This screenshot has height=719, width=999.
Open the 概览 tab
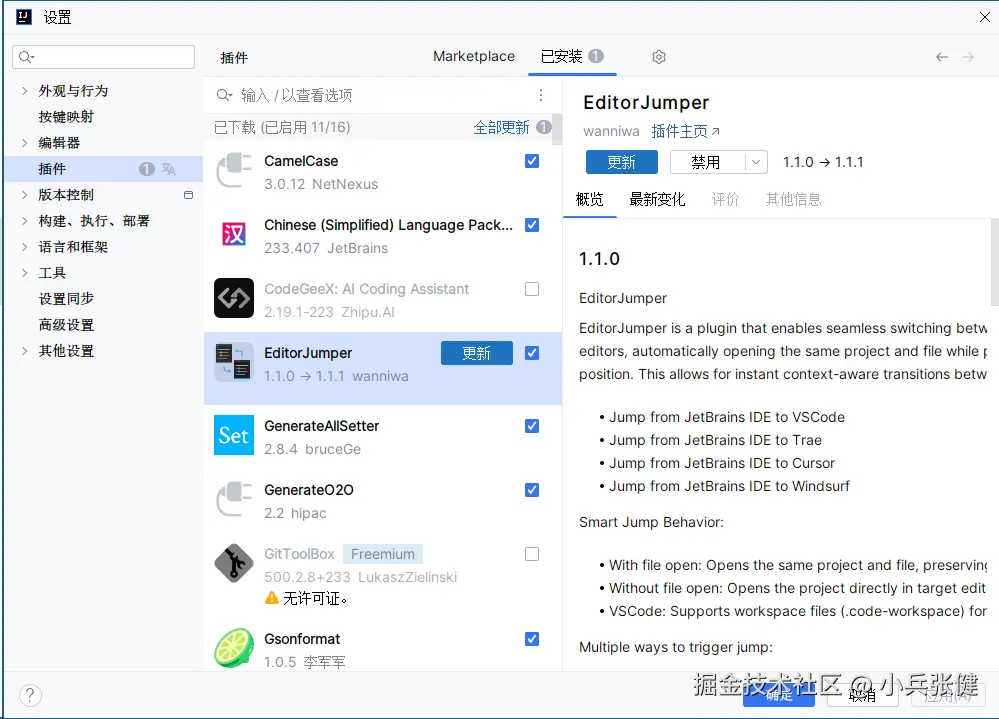tap(589, 199)
